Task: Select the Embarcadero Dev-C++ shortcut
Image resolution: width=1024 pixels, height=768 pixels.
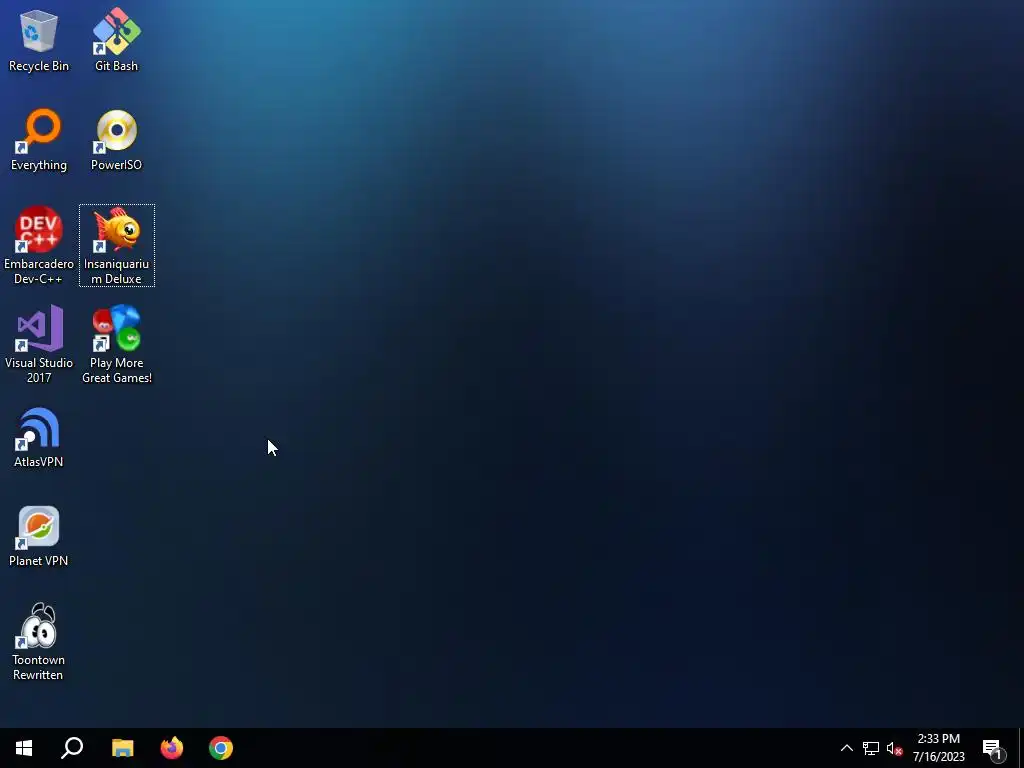Action: point(39,246)
